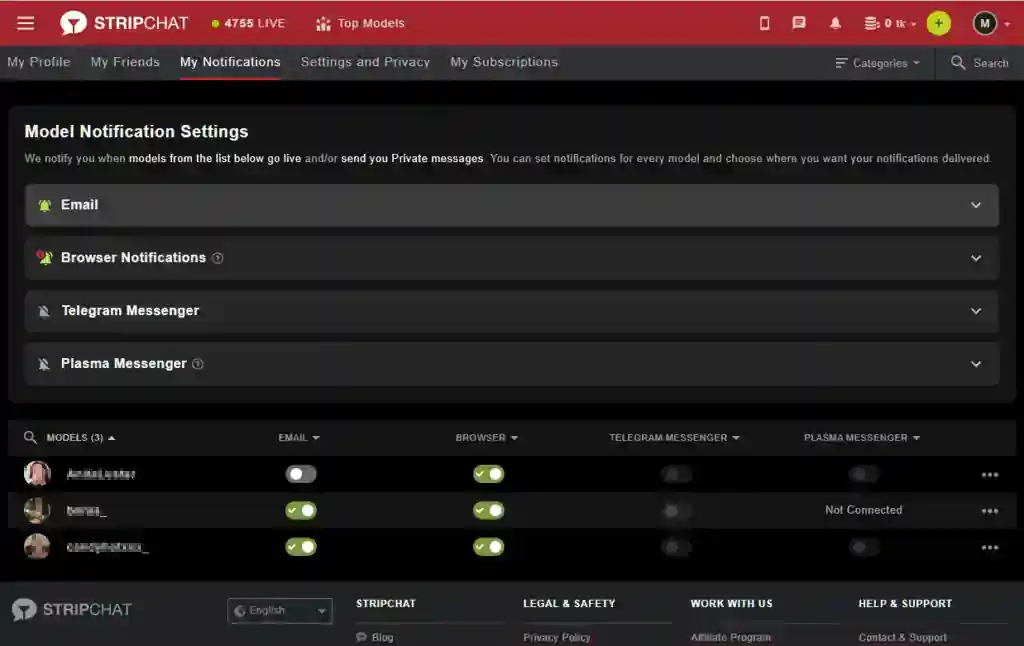Expand the Browser Notifications section
Screen dimensions: 1024x646
click(x=511, y=258)
